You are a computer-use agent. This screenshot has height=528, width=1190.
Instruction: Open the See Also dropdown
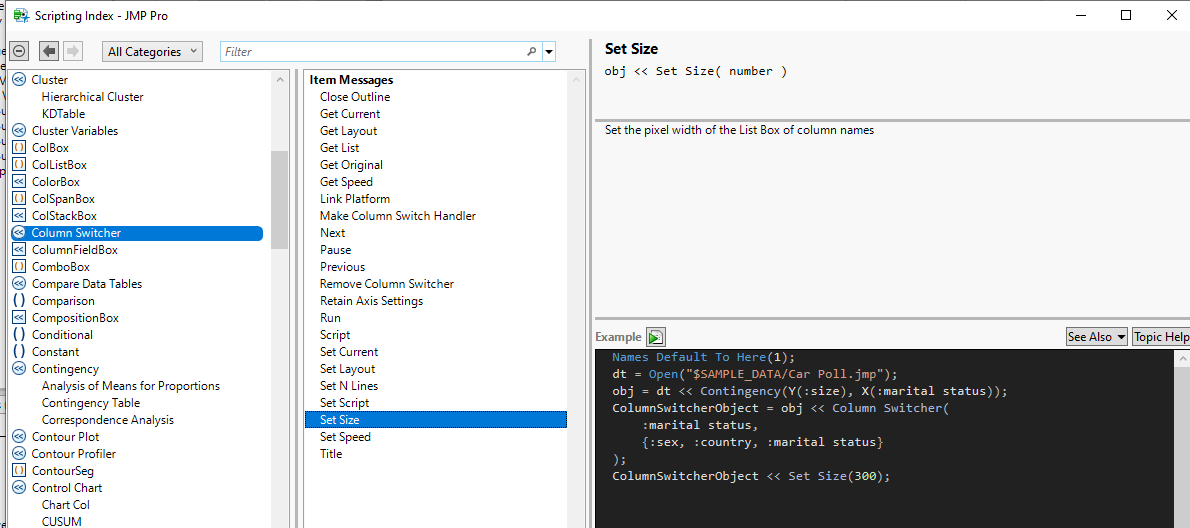pos(1096,337)
